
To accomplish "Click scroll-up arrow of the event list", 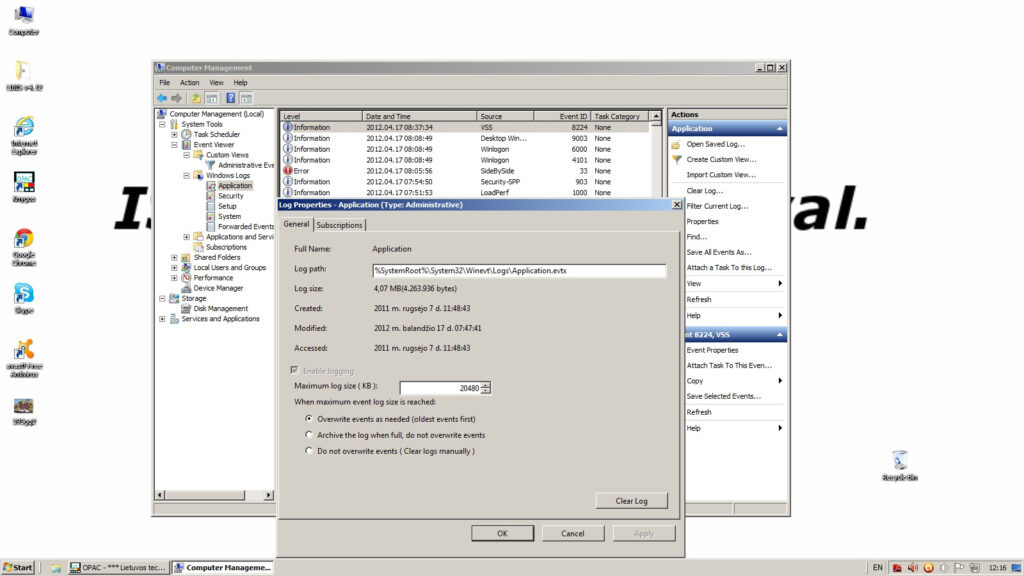I will click(x=656, y=116).
